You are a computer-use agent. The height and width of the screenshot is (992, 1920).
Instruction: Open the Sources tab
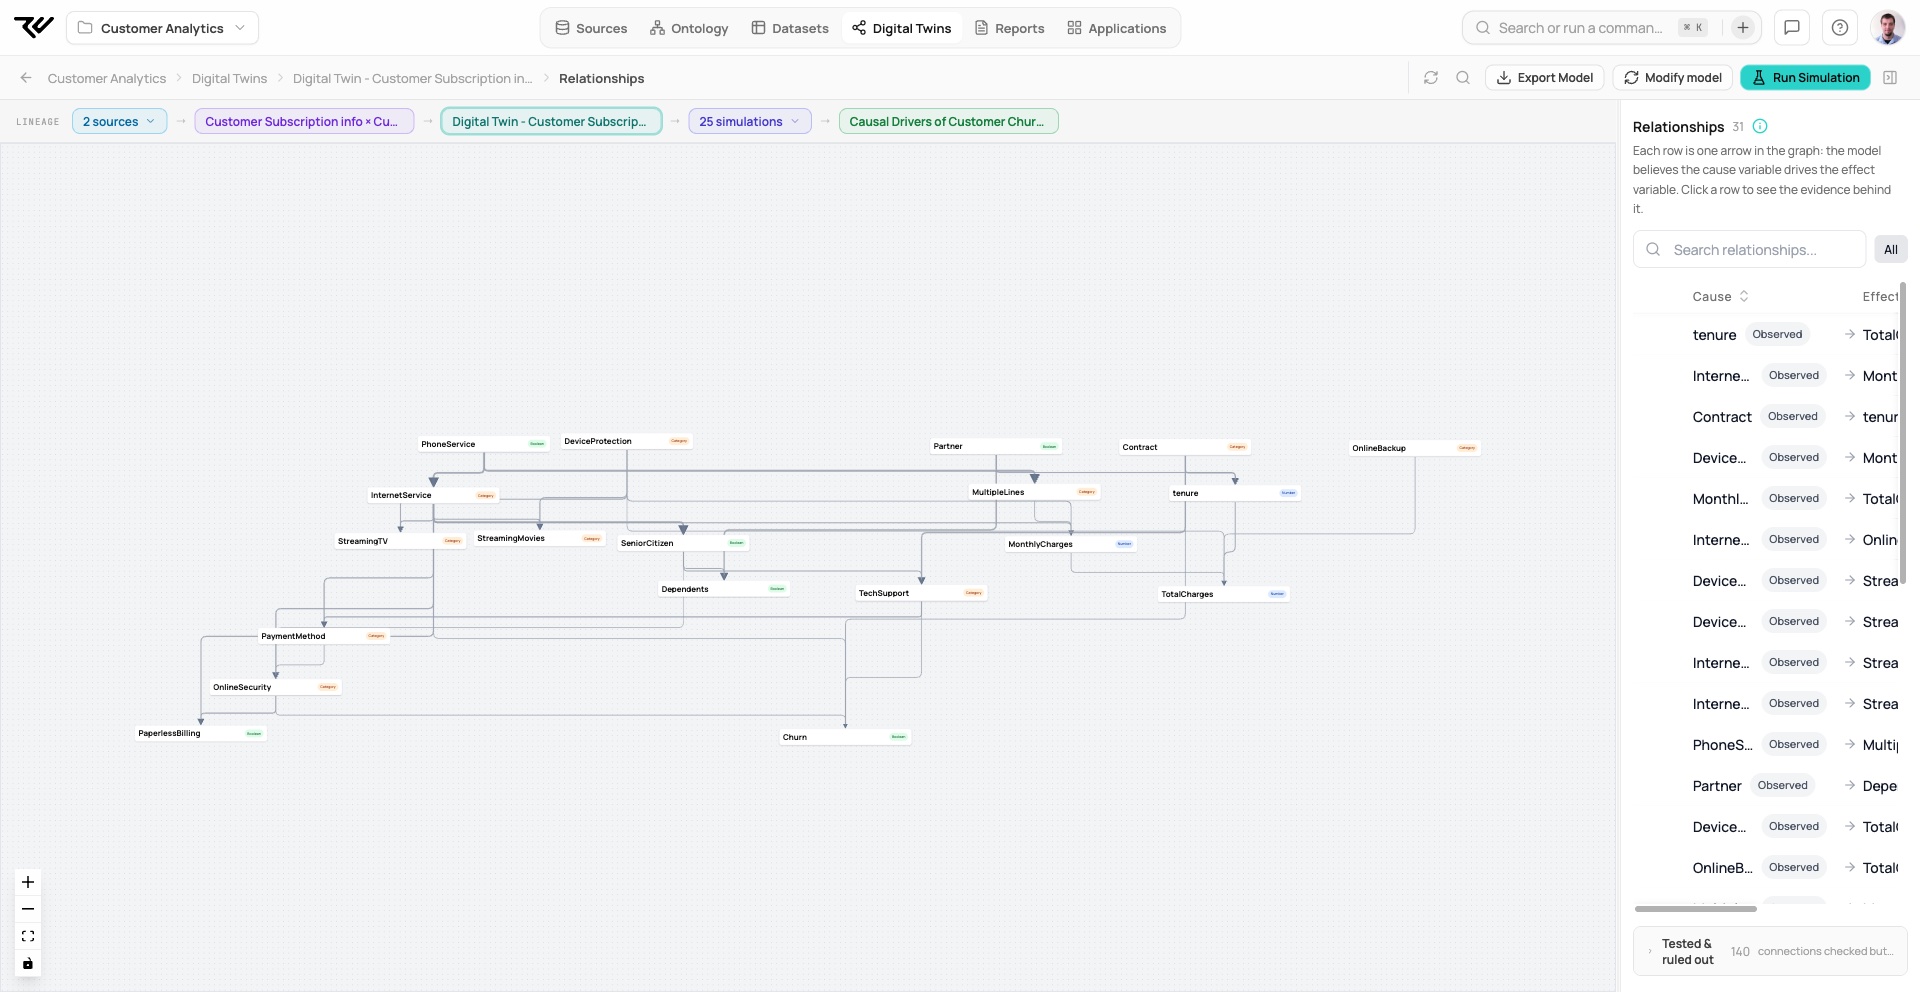591,28
